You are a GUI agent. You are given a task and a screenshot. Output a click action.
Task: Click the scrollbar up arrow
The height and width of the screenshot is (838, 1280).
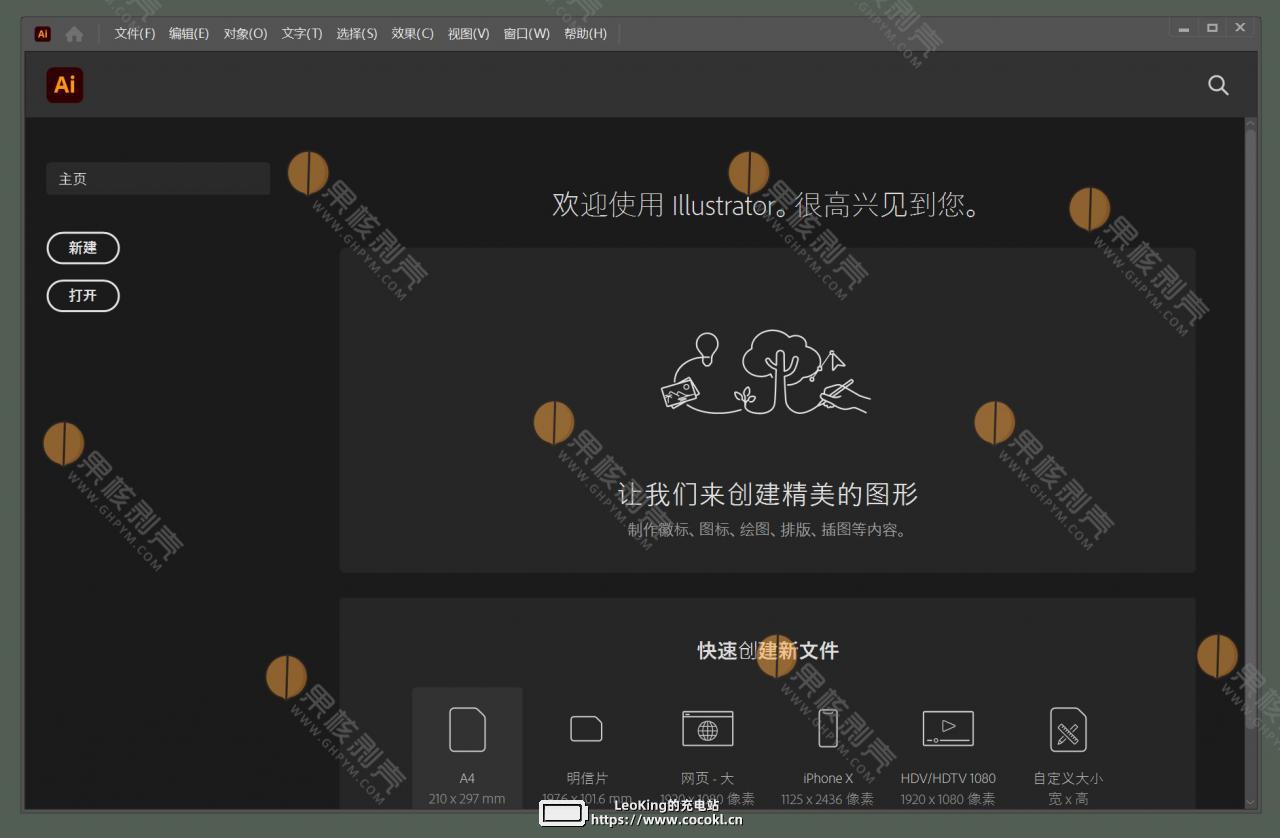coord(1250,123)
